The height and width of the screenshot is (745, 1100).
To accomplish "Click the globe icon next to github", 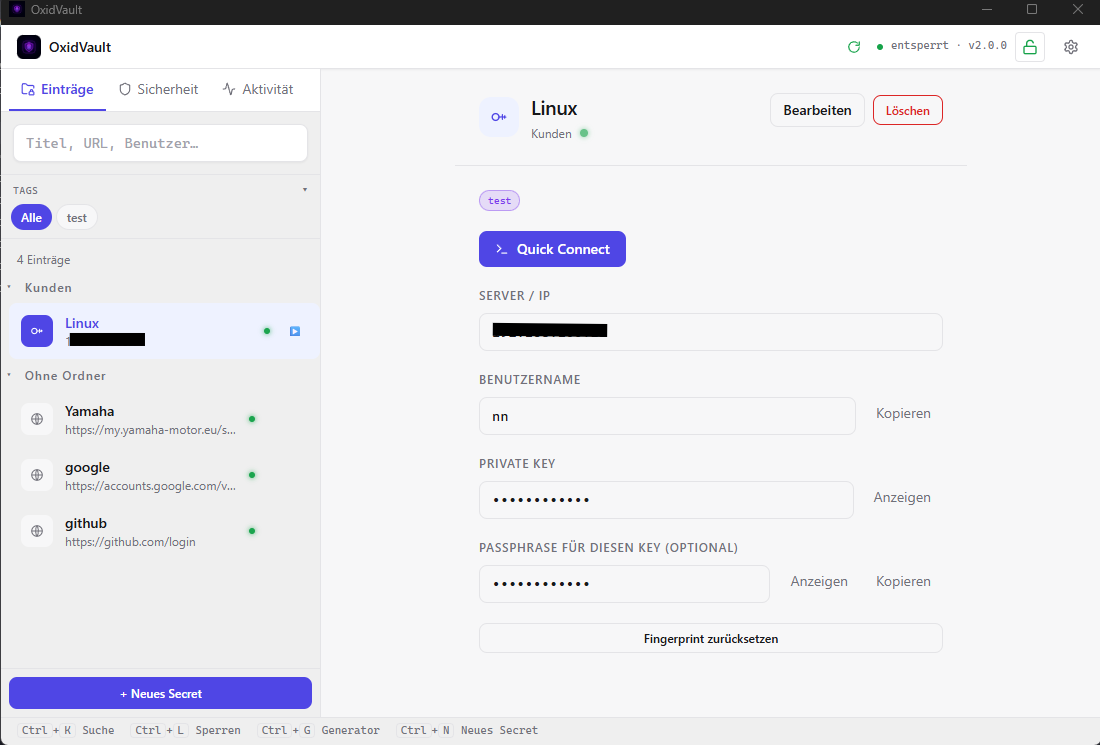I will [37, 531].
